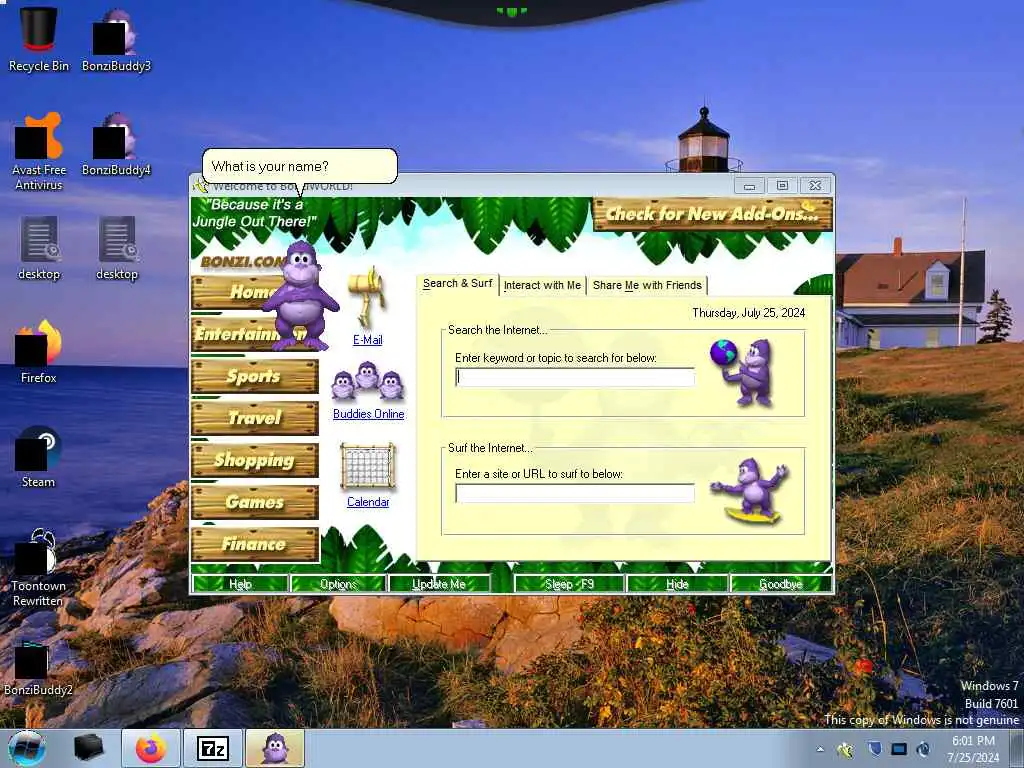
Task: Click the BonziBuddy taskbar icon
Action: pos(275,748)
